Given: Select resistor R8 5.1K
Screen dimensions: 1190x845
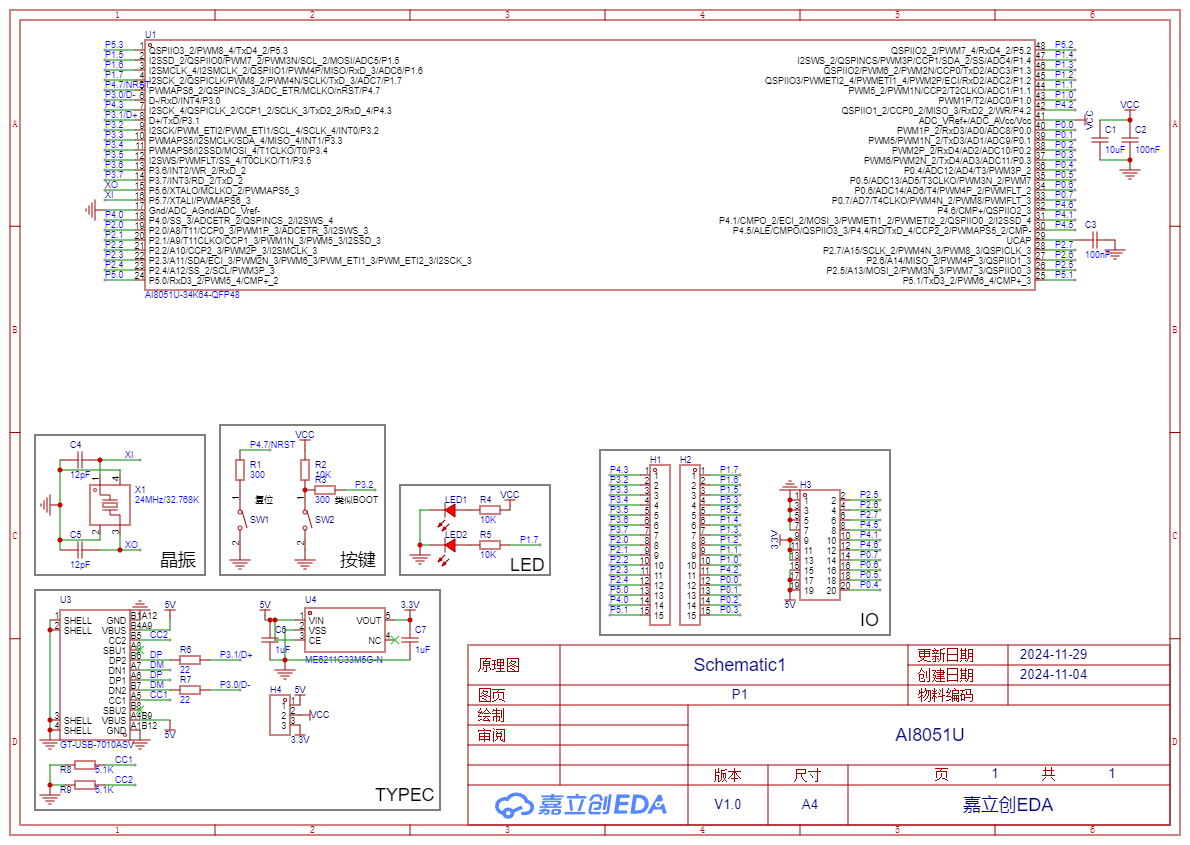Looking at the screenshot, I should click(x=84, y=765).
